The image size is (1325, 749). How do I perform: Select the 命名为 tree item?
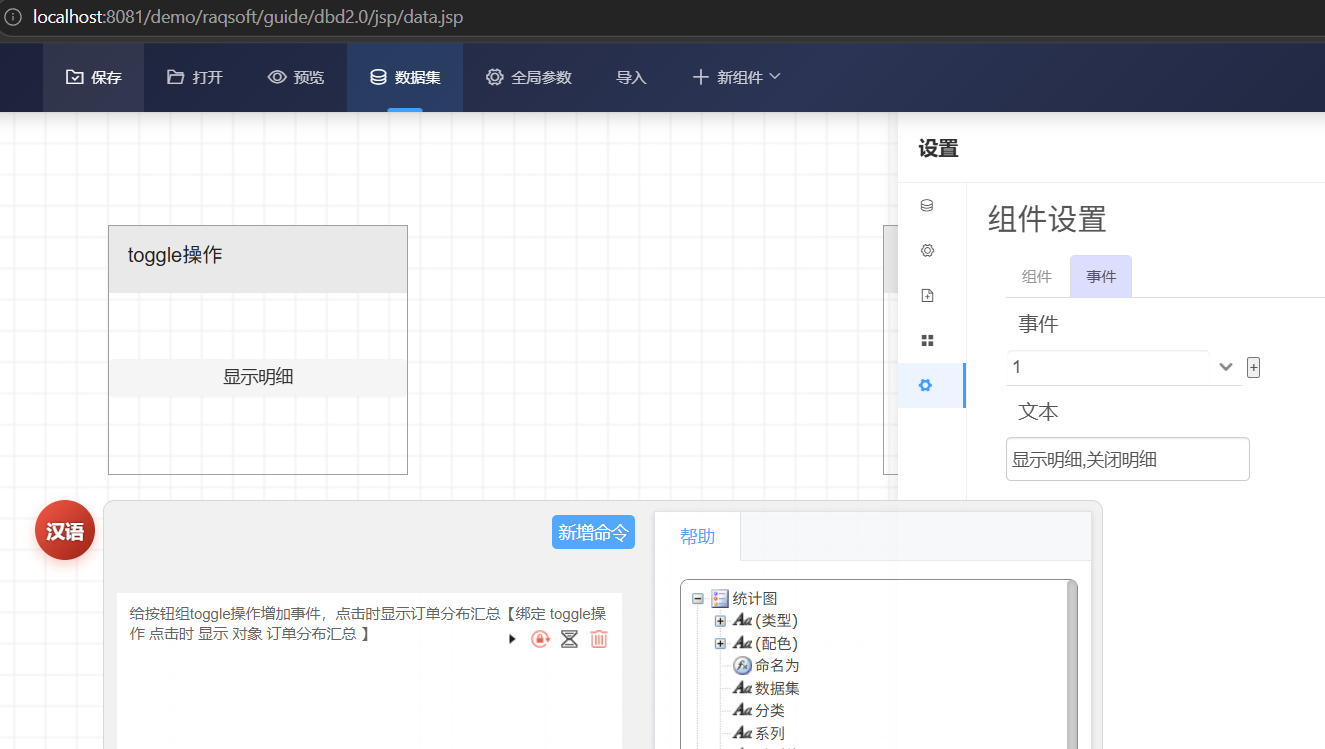777,665
